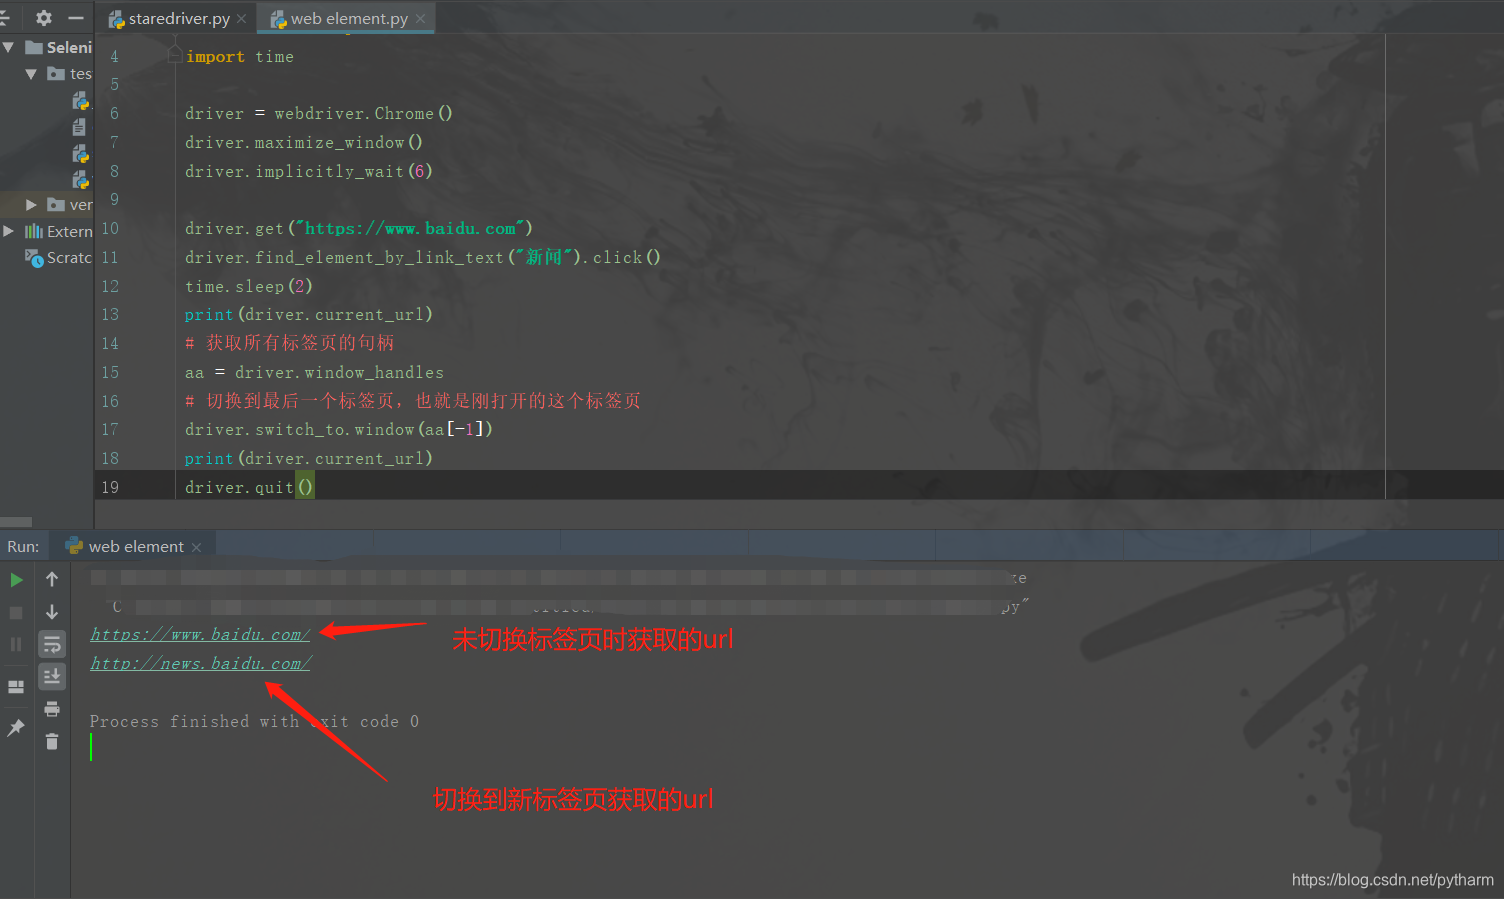
Task: Toggle scroll to end in console
Action: click(x=52, y=677)
